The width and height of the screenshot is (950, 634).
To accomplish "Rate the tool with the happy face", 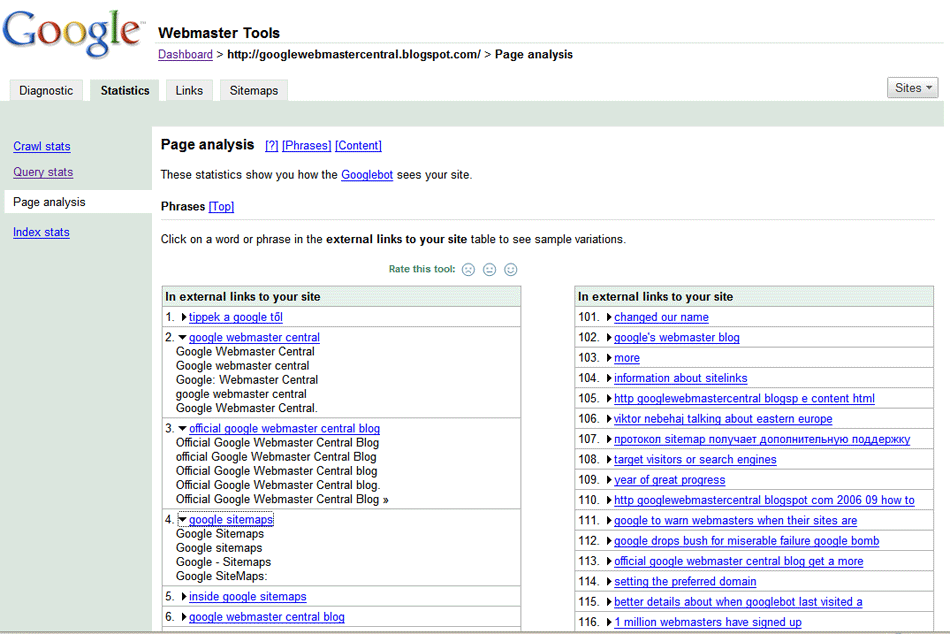I will 511,270.
